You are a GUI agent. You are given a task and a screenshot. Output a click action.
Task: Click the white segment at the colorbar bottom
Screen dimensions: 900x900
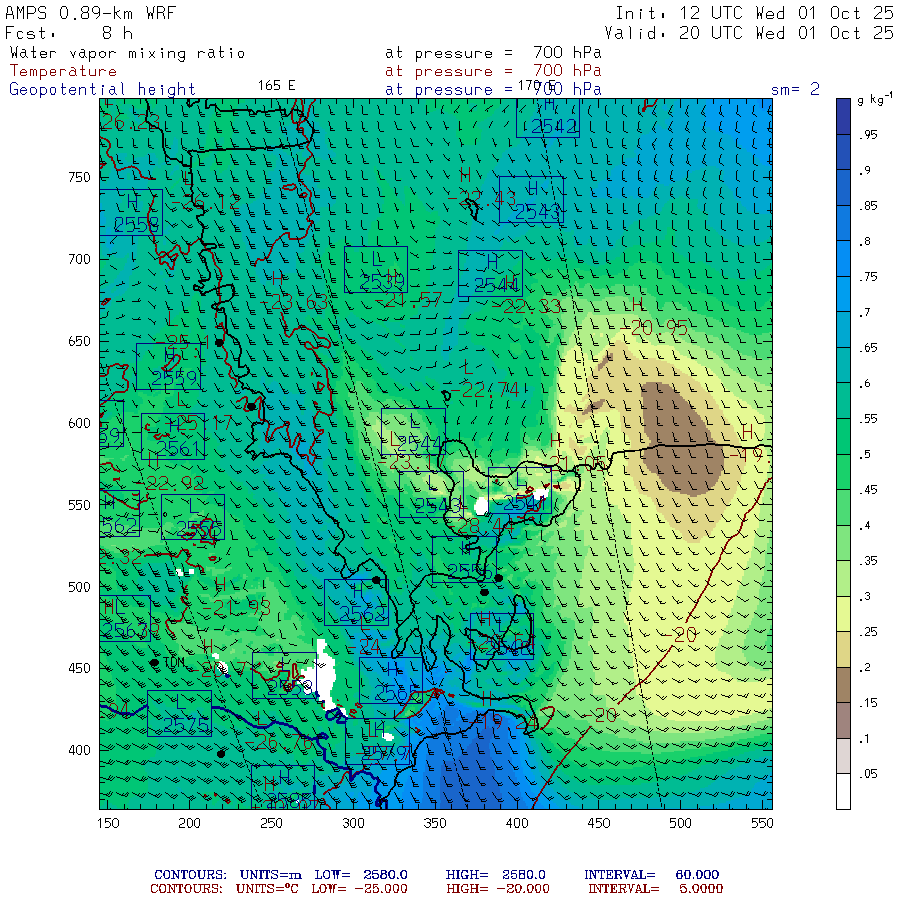(843, 792)
